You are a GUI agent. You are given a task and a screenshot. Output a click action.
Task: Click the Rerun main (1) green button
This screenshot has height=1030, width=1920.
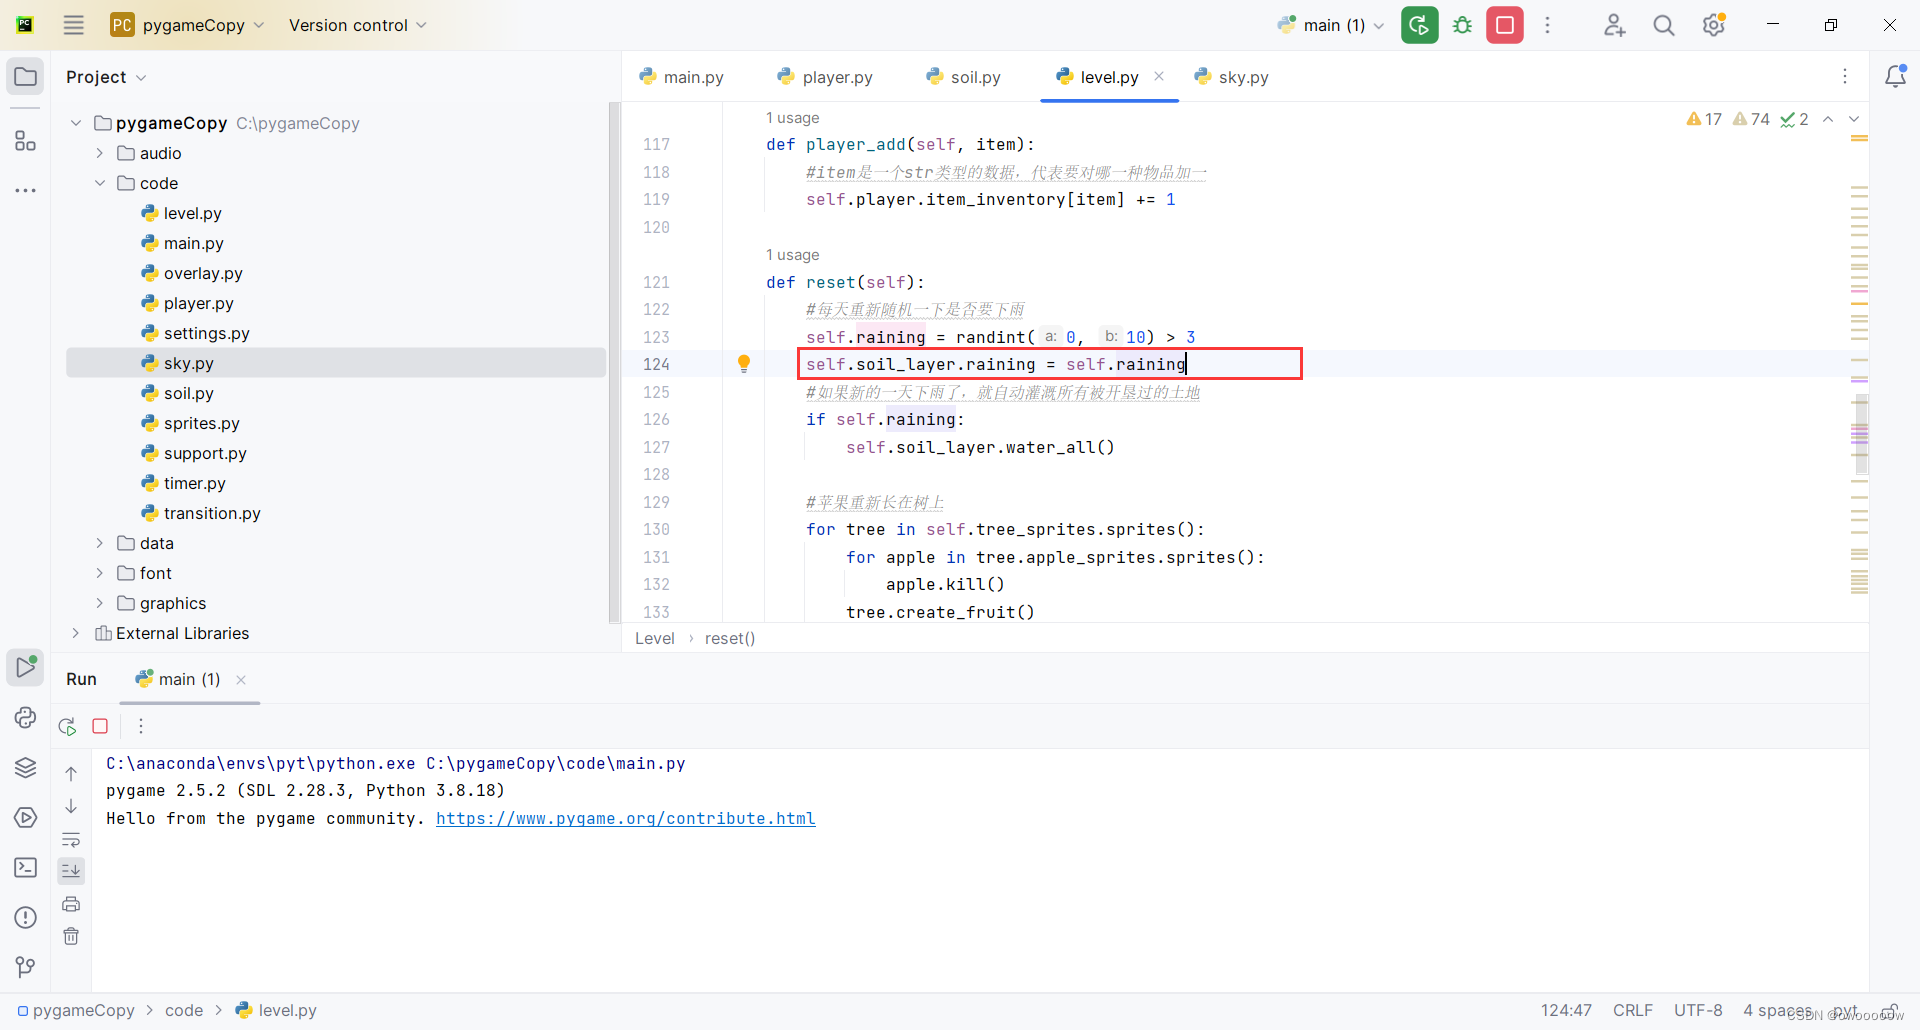[1419, 25]
